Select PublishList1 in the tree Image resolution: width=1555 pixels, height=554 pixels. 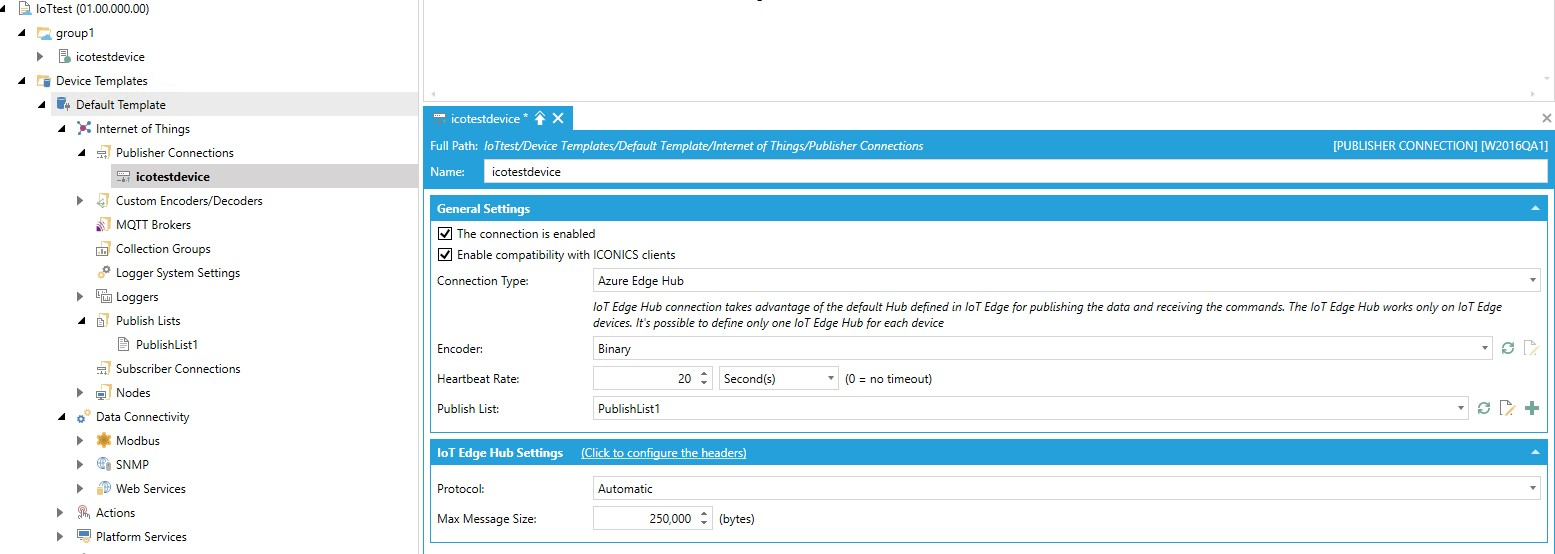pyautogui.click(x=166, y=345)
